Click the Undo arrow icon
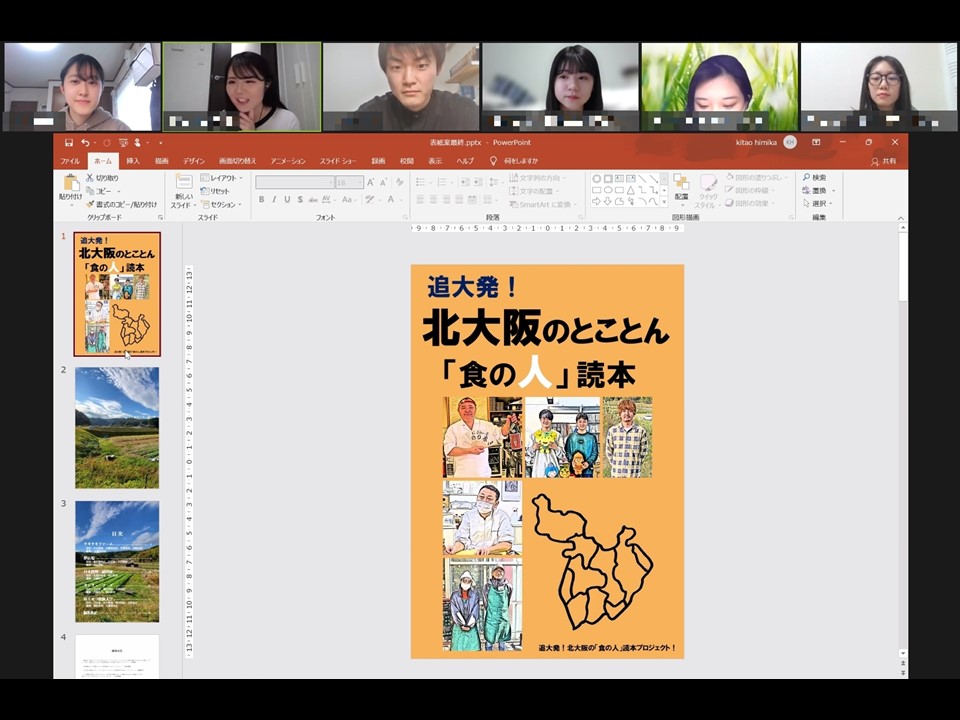 [x=85, y=143]
